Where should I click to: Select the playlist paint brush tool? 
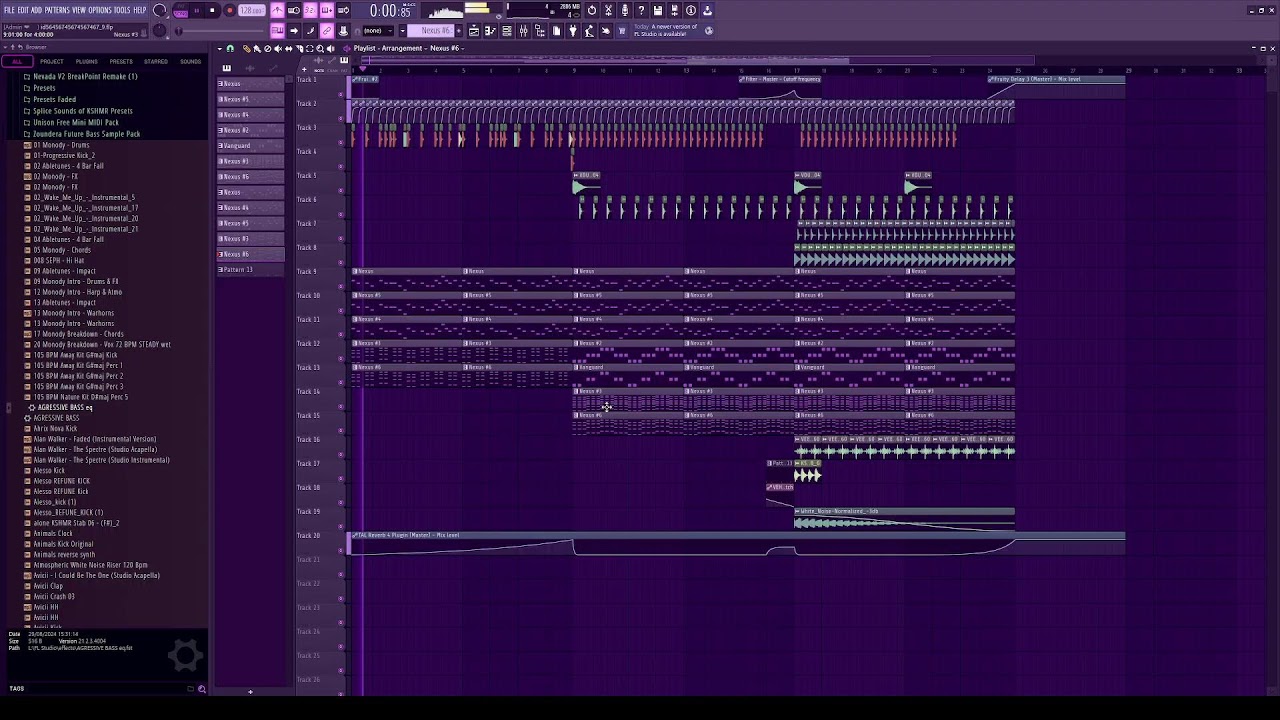[257, 48]
